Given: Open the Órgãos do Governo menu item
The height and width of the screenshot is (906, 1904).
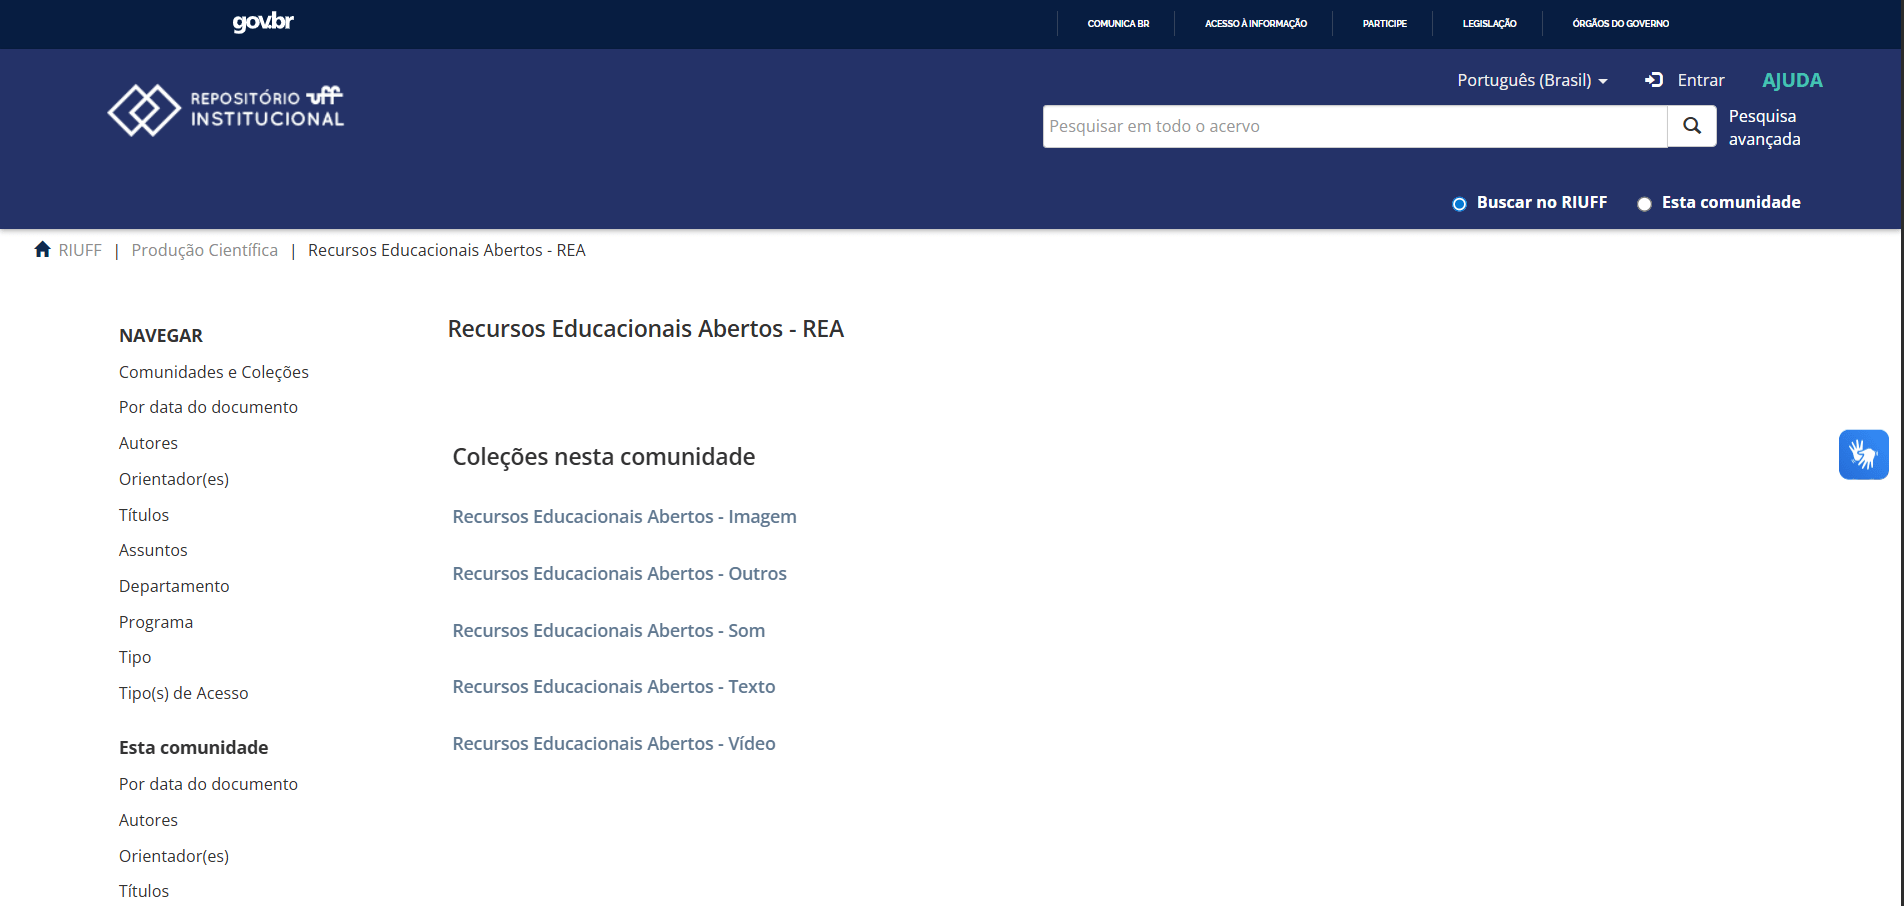Looking at the screenshot, I should click(x=1620, y=23).
